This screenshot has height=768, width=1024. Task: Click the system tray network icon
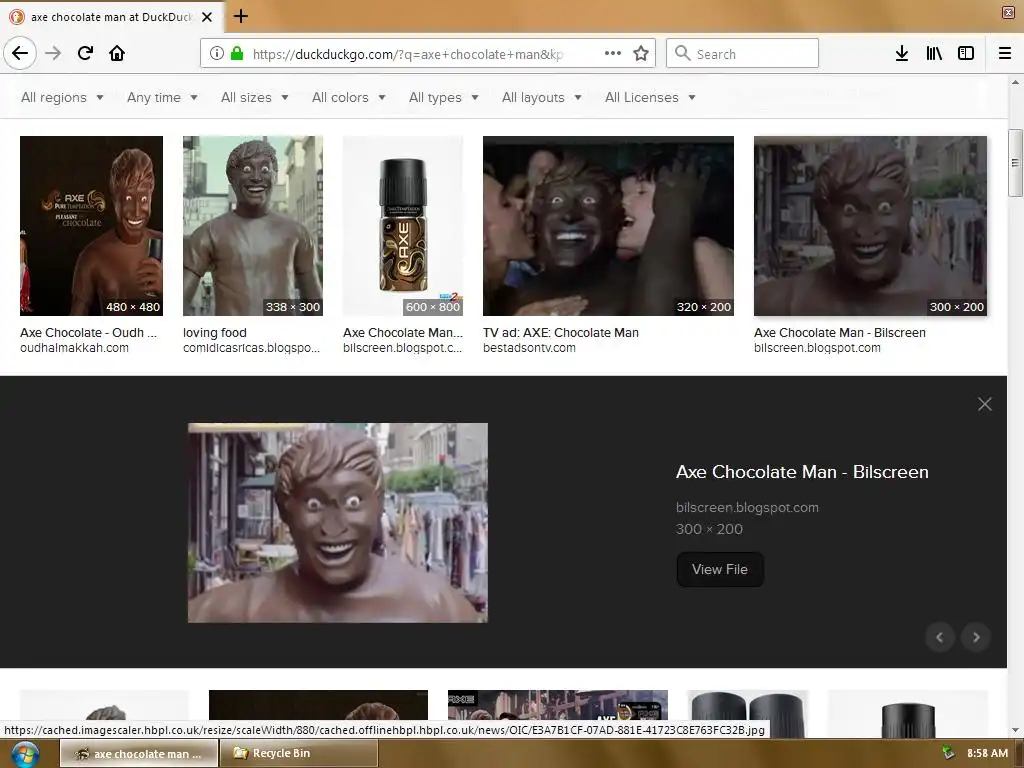[x=948, y=753]
